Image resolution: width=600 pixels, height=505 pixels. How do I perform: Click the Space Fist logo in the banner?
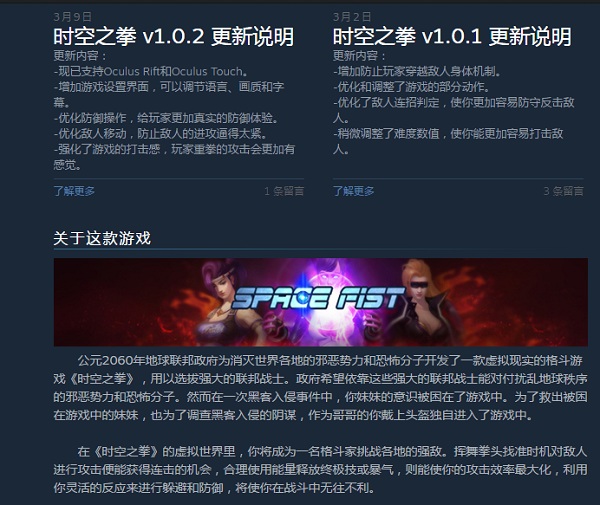coord(318,298)
